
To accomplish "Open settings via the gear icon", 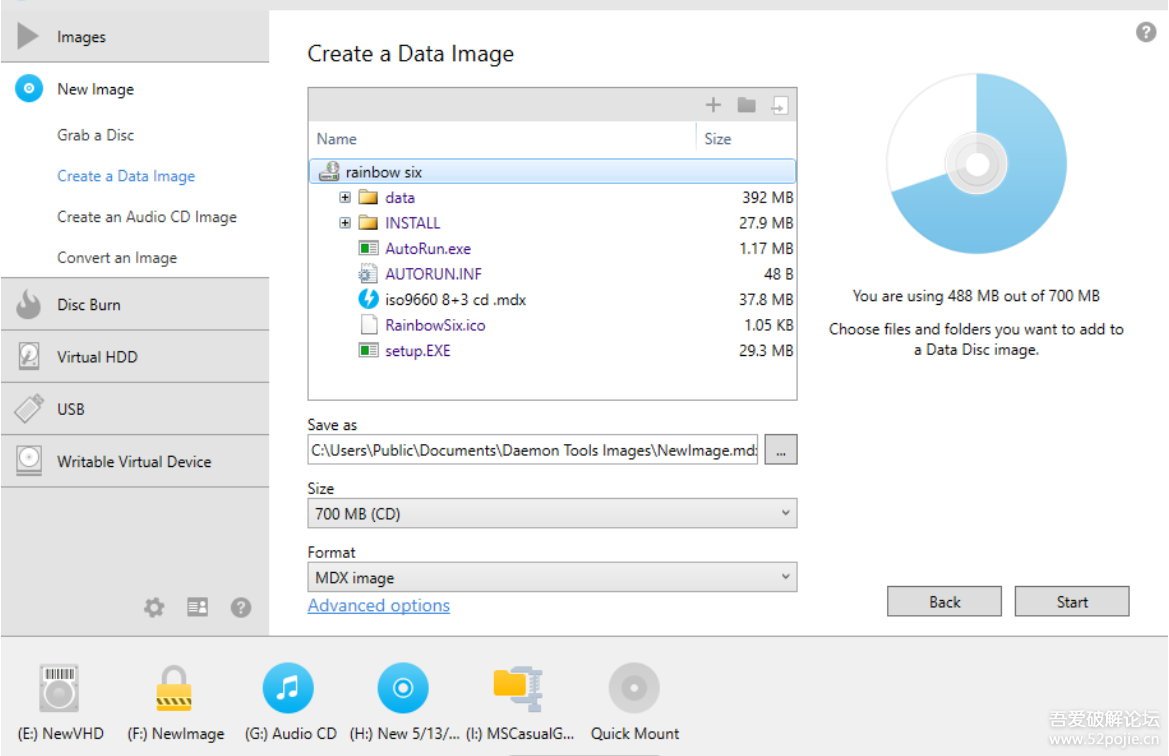I will [x=154, y=607].
